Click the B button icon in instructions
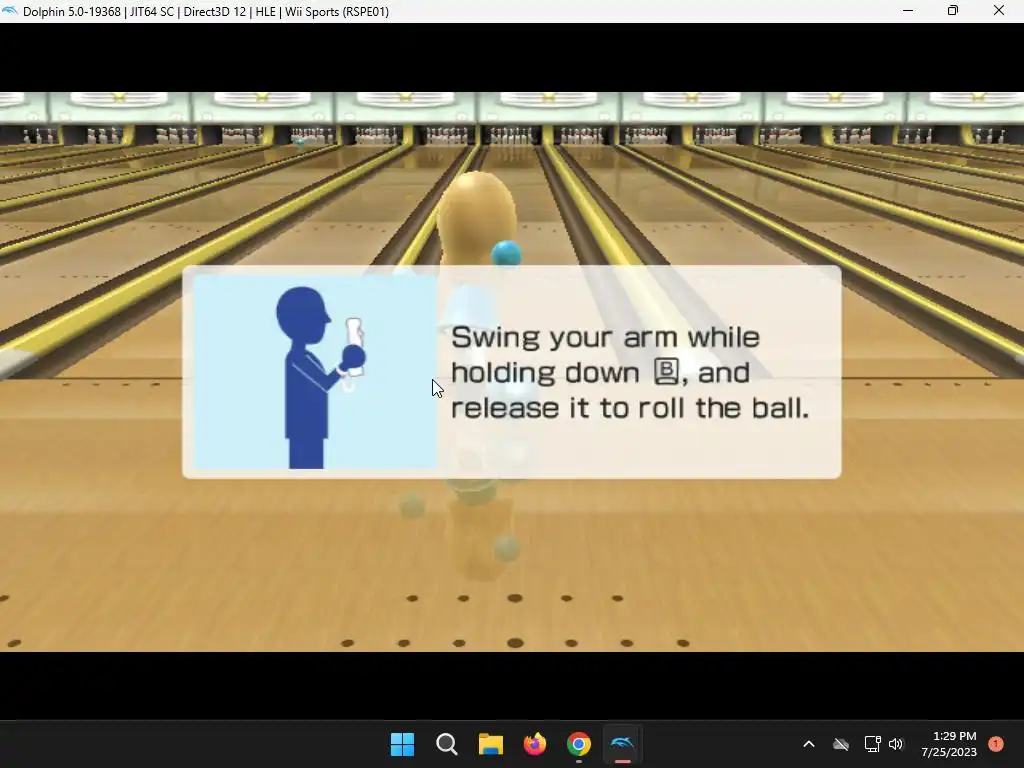The height and width of the screenshot is (768, 1024). pyautogui.click(x=666, y=372)
